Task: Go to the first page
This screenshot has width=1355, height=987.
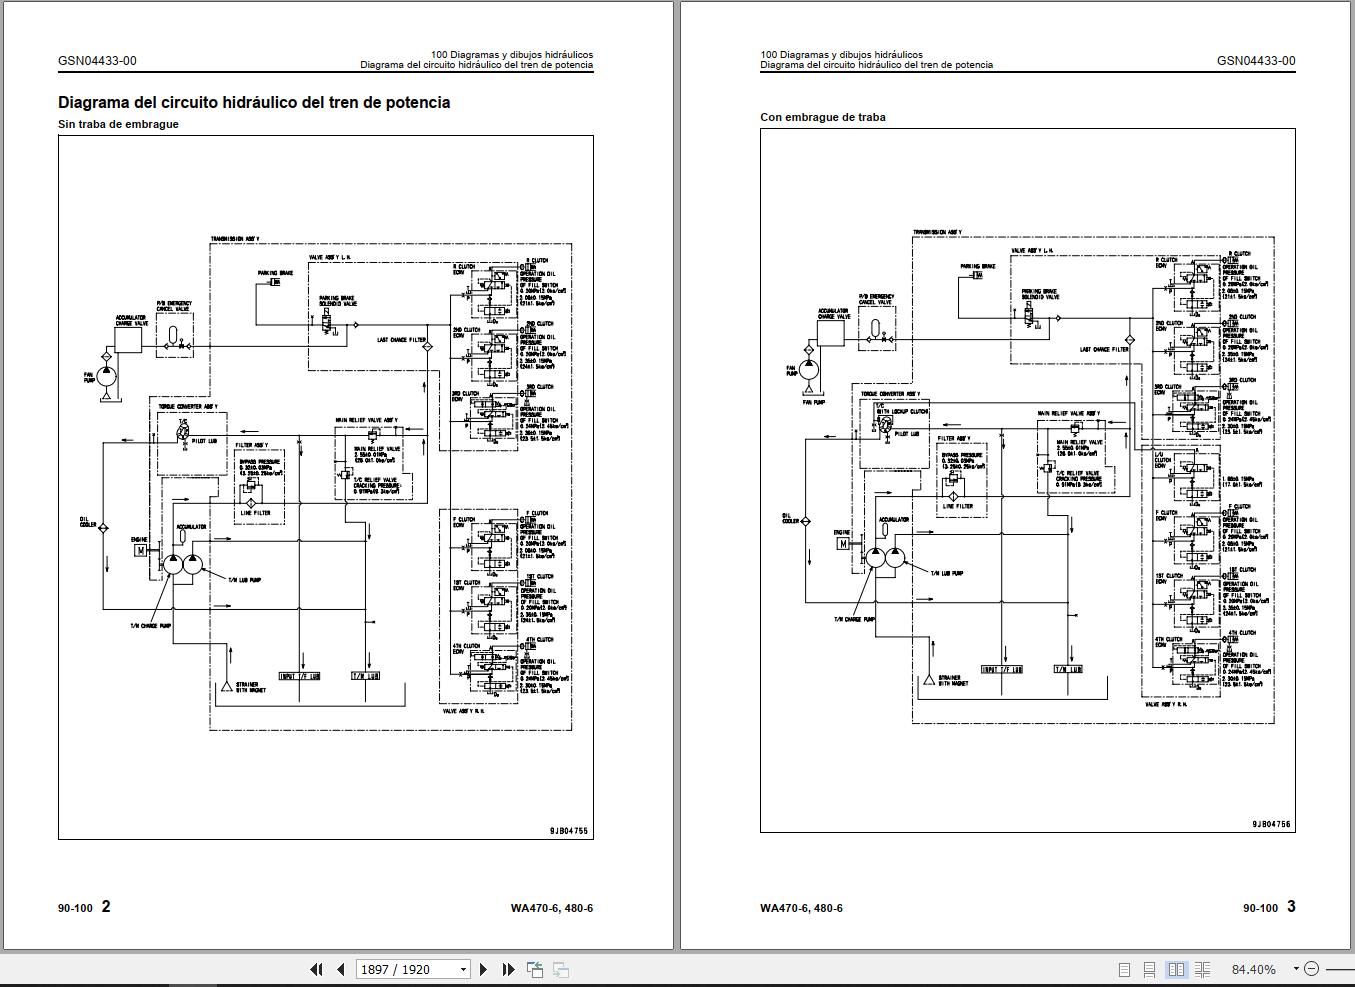Action: 316,969
